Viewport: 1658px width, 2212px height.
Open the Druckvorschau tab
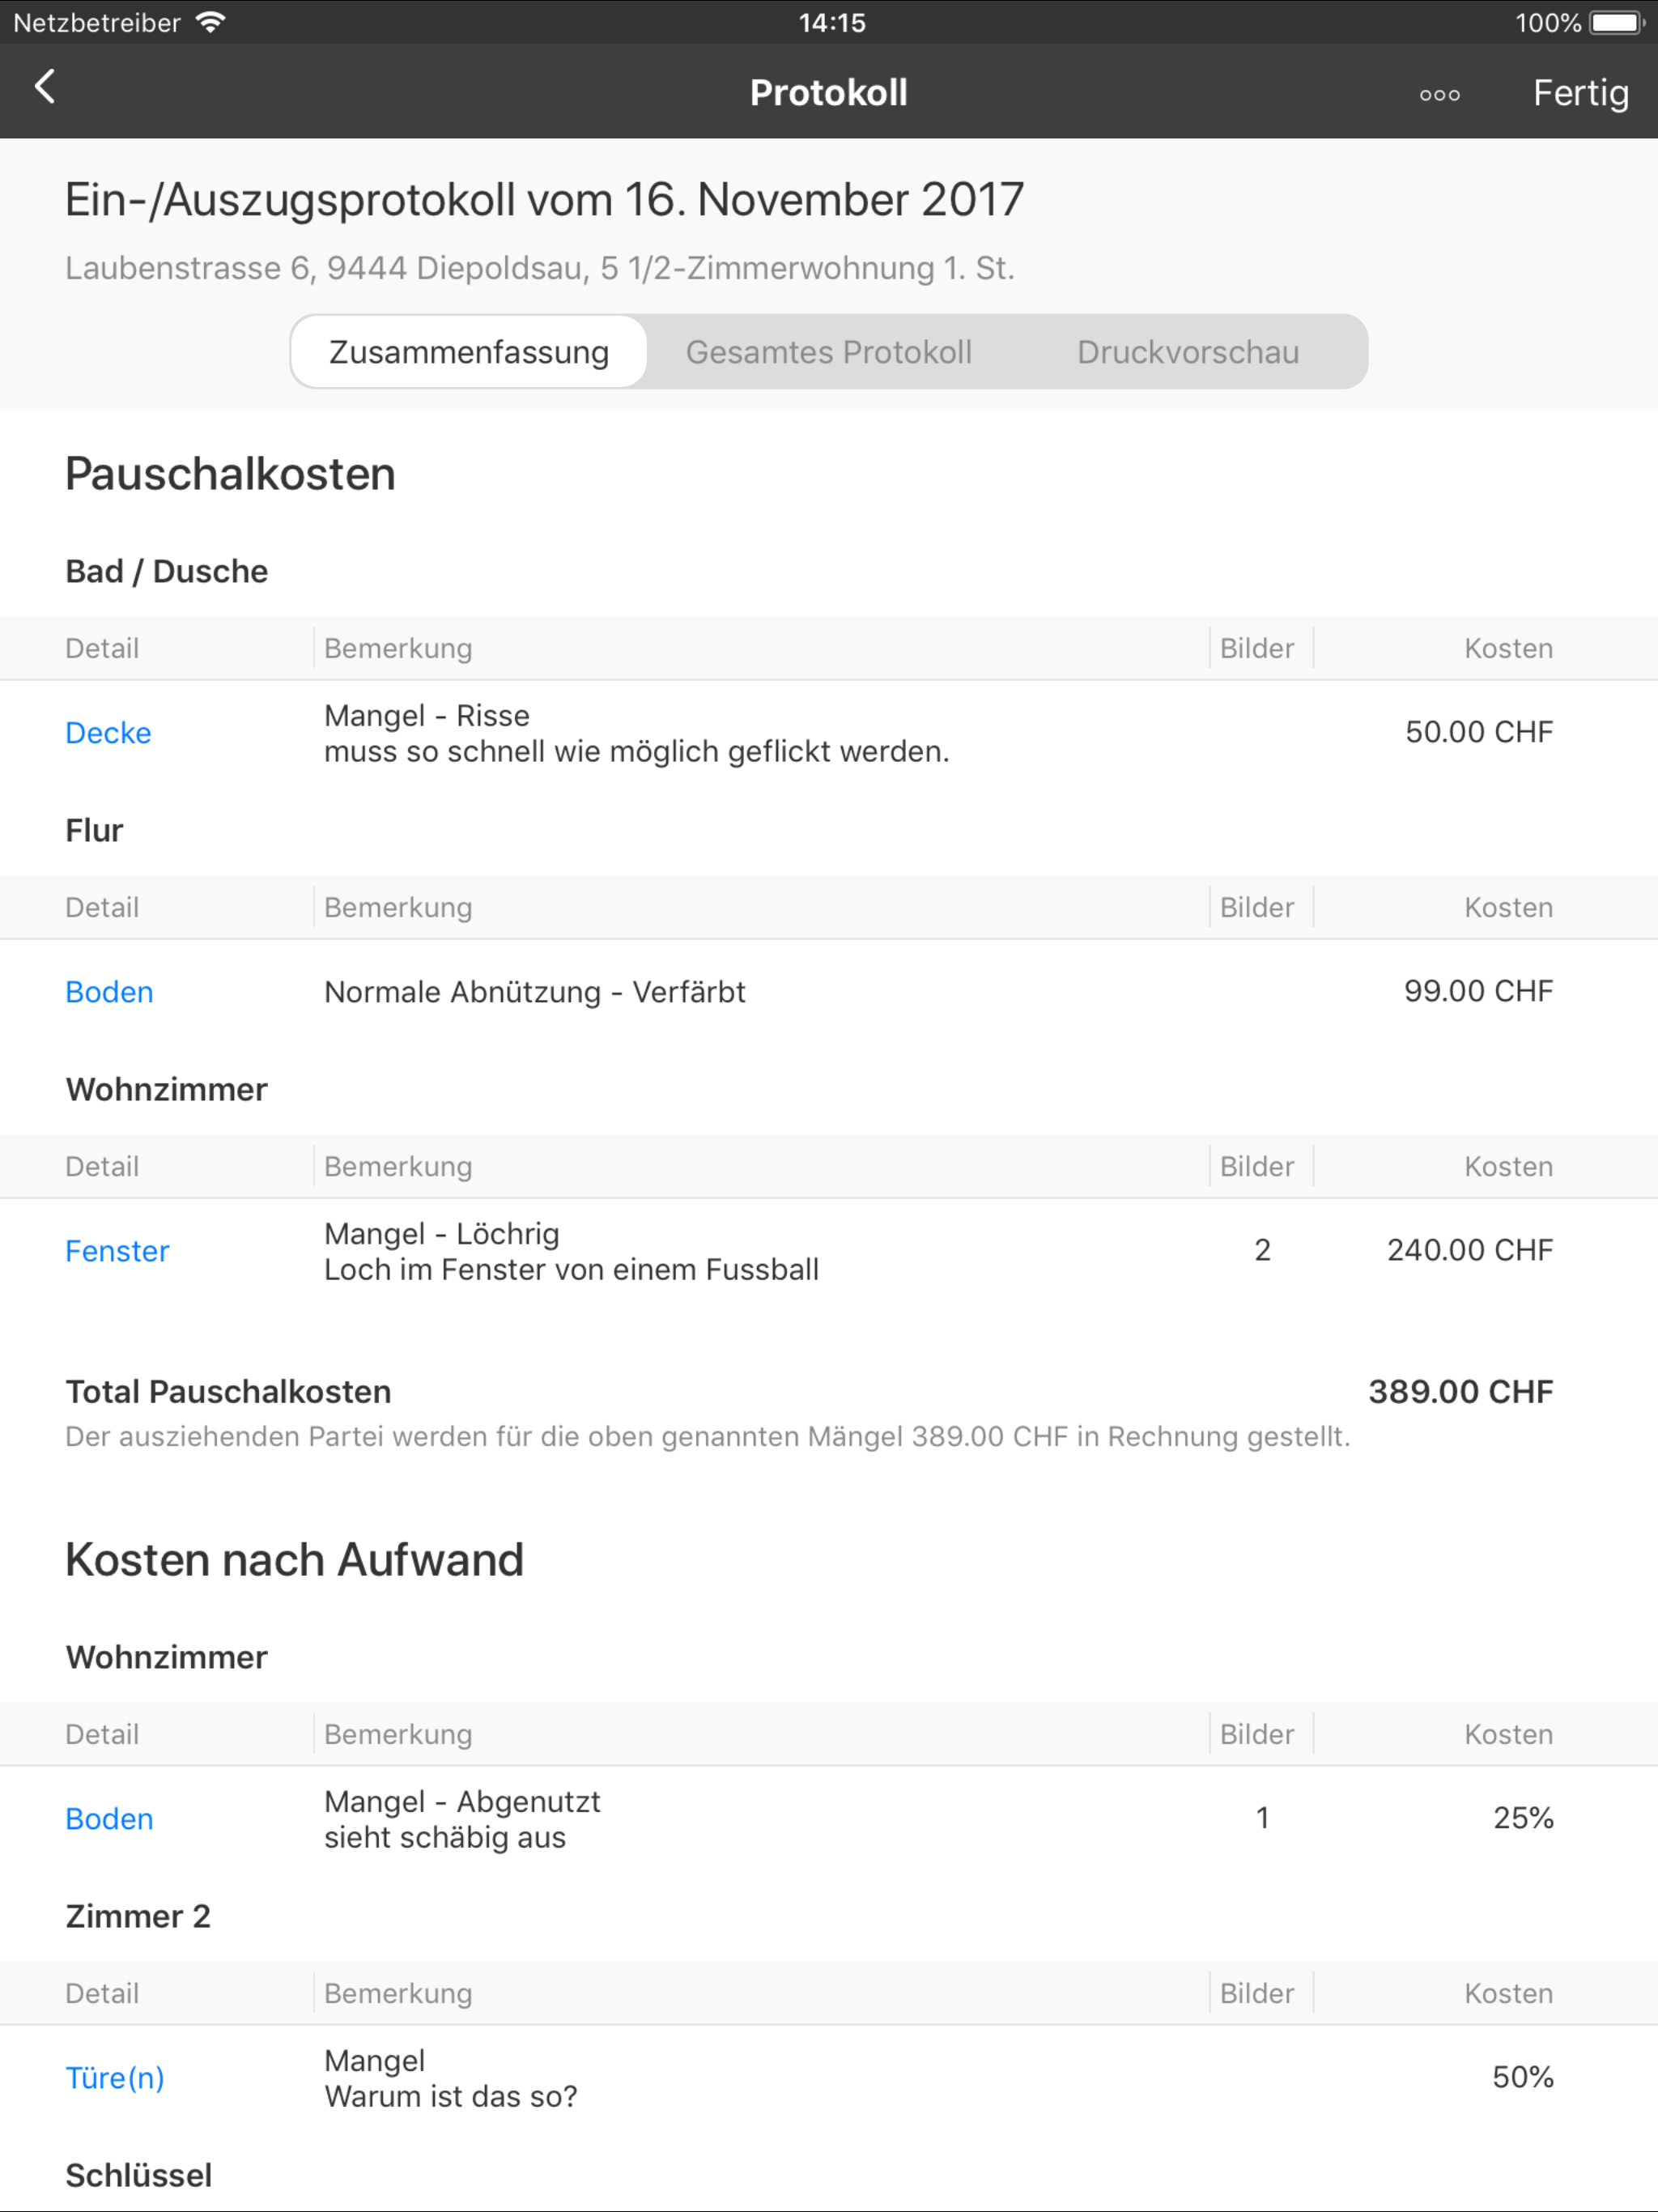pos(1187,352)
